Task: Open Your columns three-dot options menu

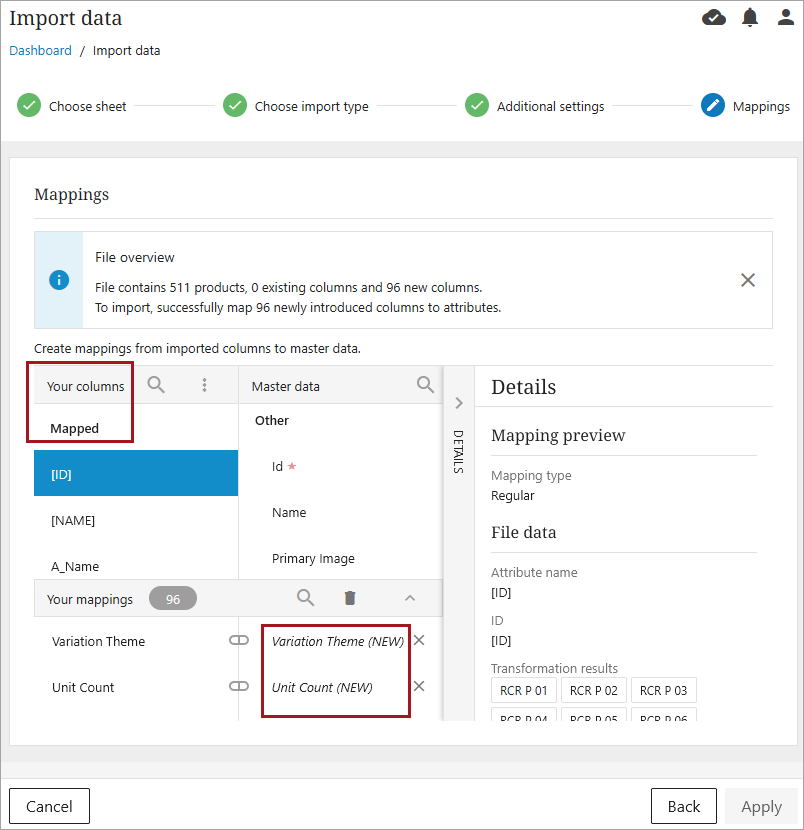Action: pos(204,385)
